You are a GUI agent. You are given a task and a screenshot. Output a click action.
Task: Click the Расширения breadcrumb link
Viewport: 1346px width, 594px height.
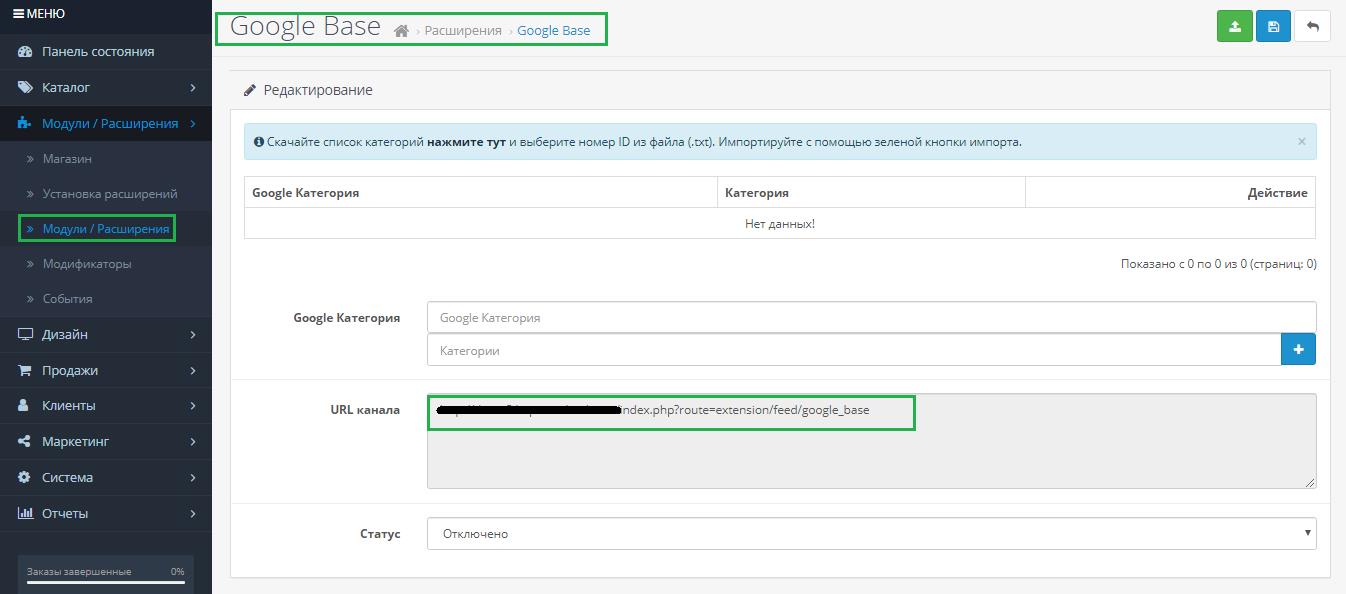point(463,31)
